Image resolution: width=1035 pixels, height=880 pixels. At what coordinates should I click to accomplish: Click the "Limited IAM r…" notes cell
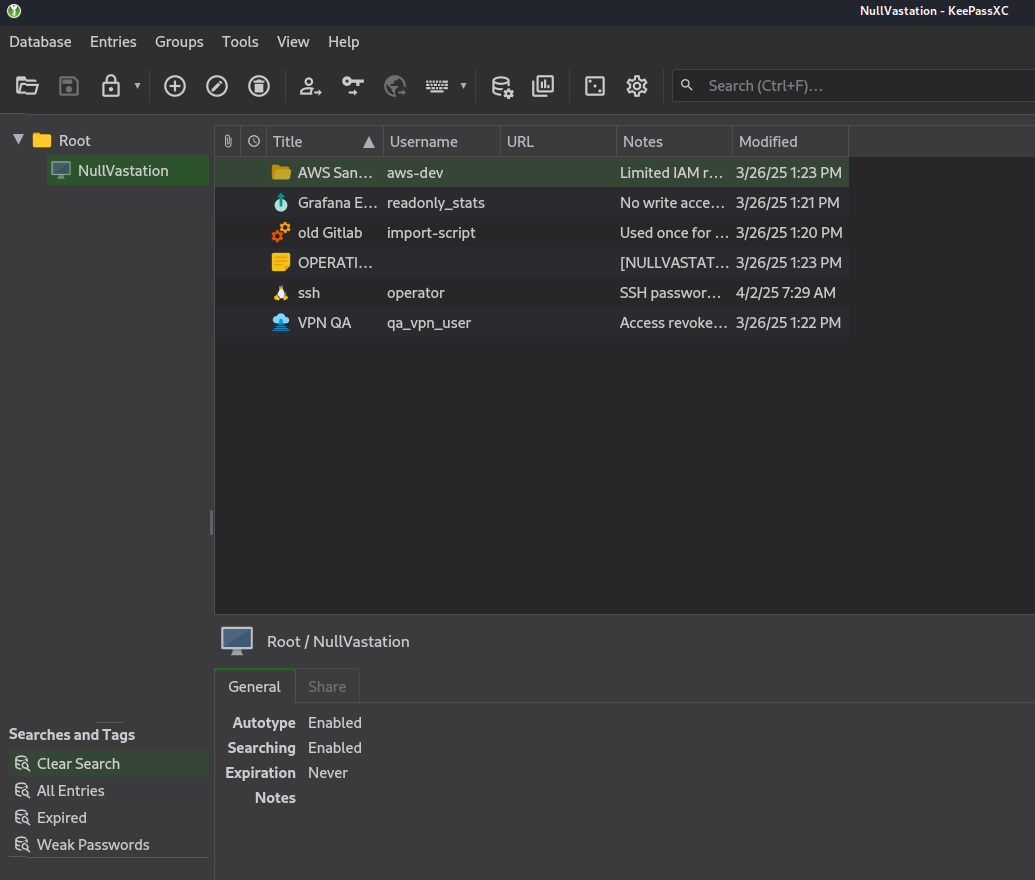pos(671,172)
